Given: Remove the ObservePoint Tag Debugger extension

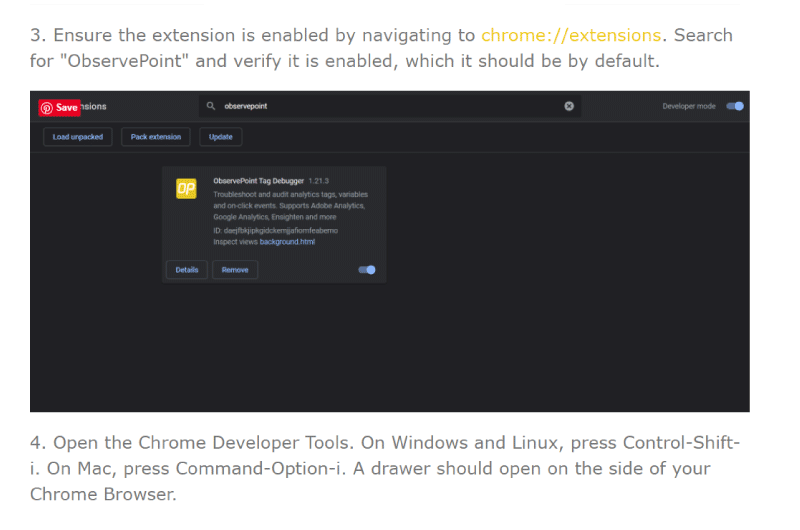Looking at the screenshot, I should [235, 270].
